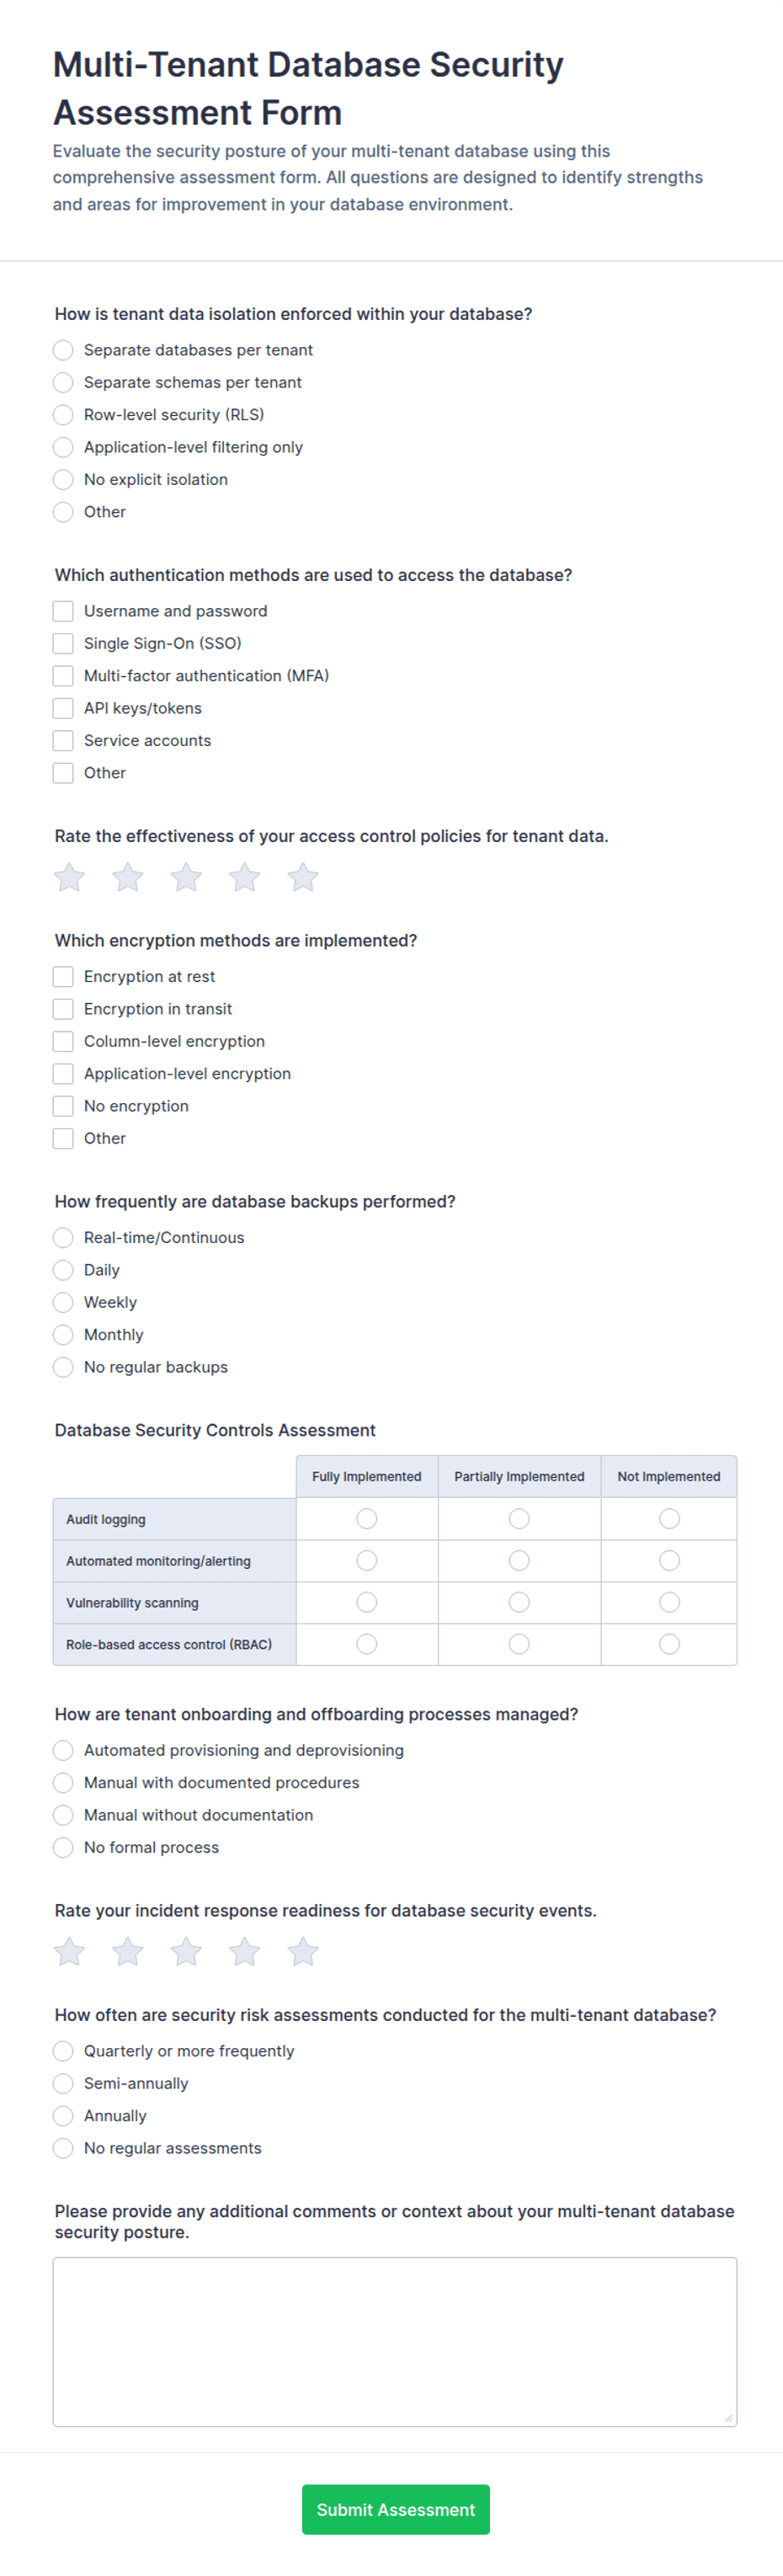The image size is (783, 2576).
Task: Give incident response readiness one star
Action: 69,1951
